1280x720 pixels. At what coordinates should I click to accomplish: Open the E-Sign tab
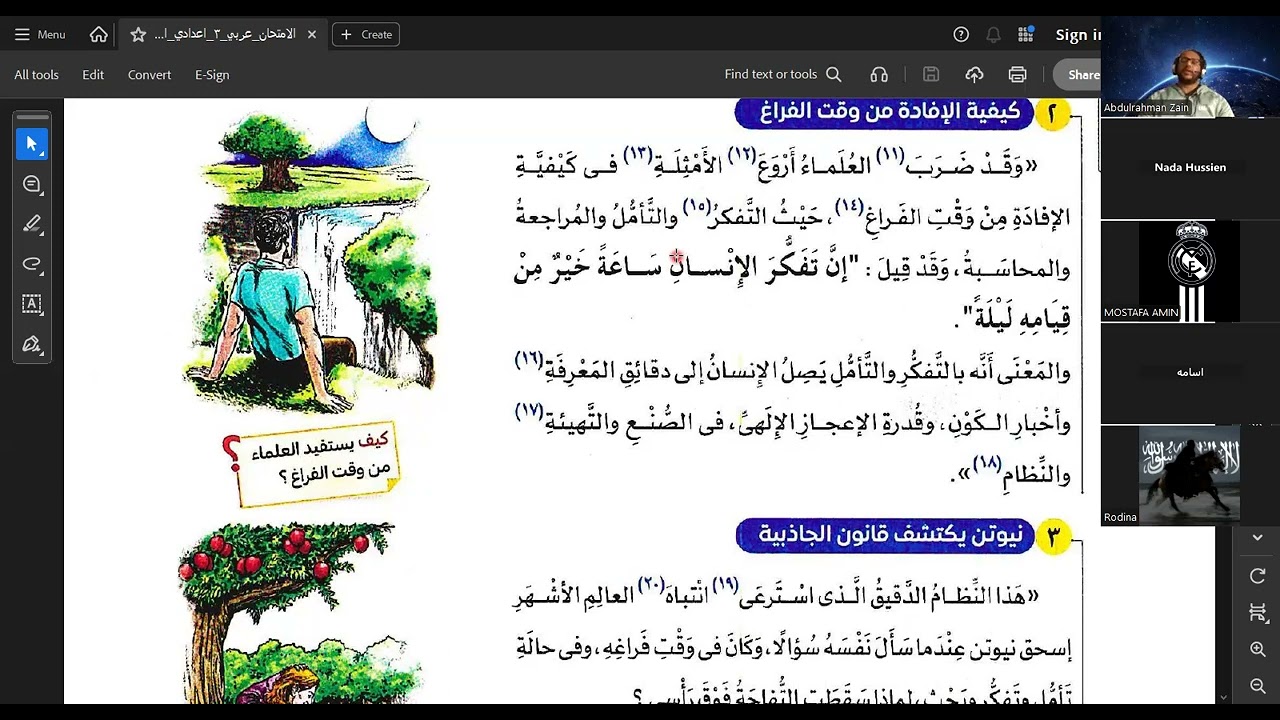pyautogui.click(x=212, y=75)
